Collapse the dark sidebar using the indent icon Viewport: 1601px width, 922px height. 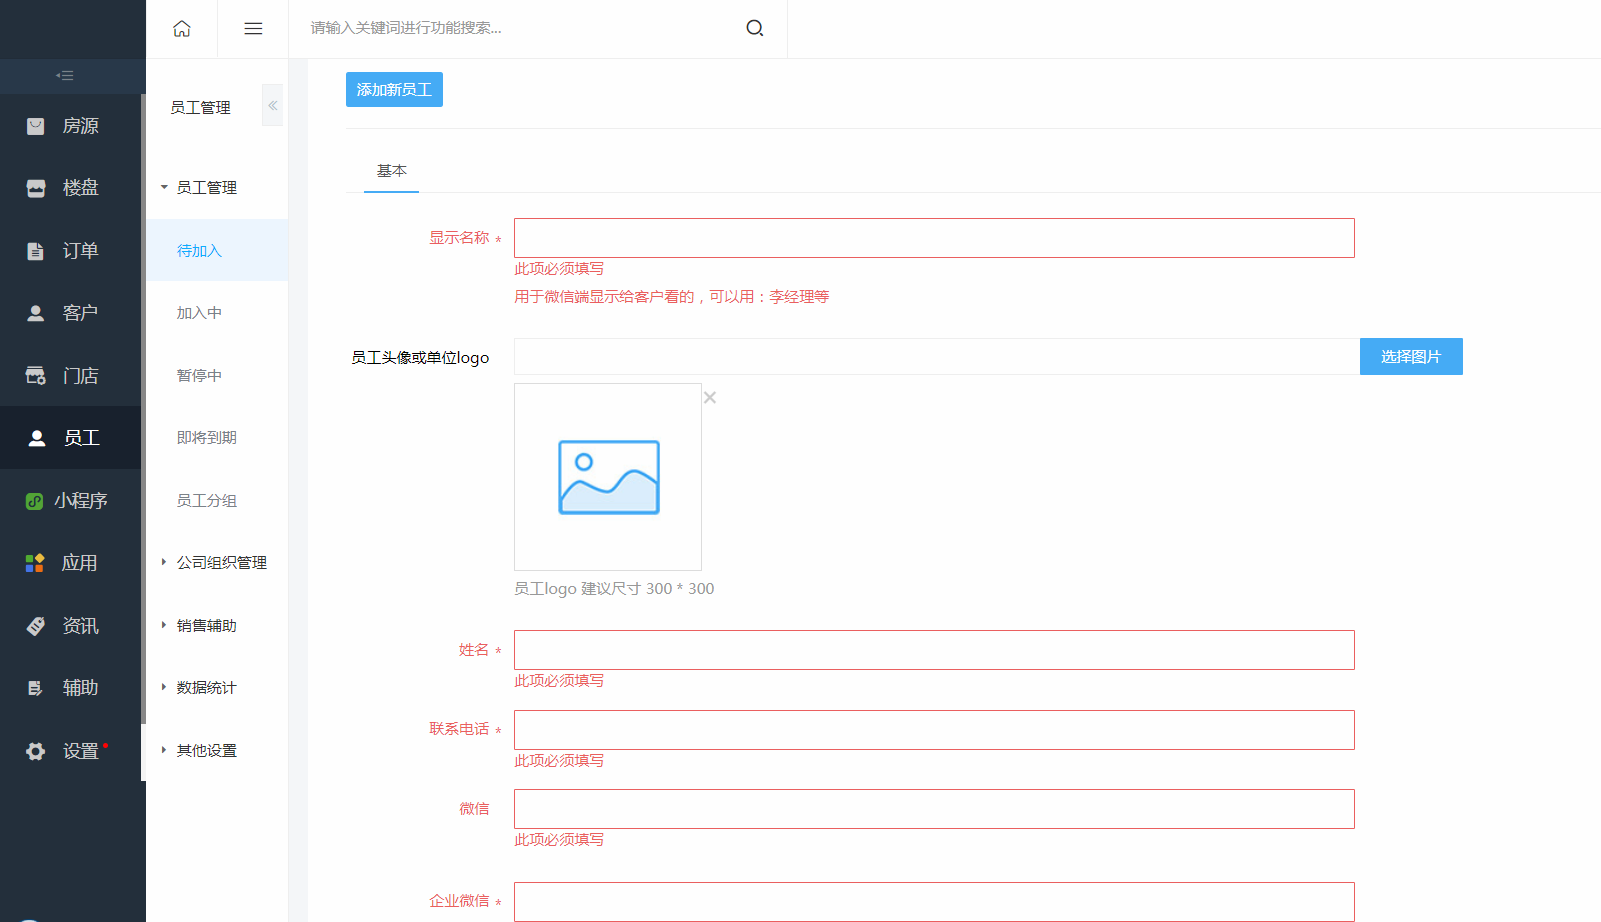coord(65,76)
